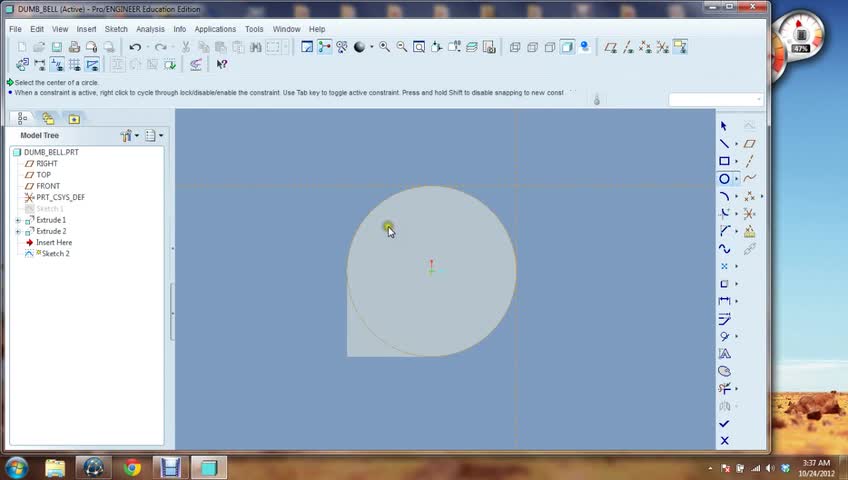This screenshot has width=848, height=480.
Task: Toggle datum planes display
Action: point(611,48)
